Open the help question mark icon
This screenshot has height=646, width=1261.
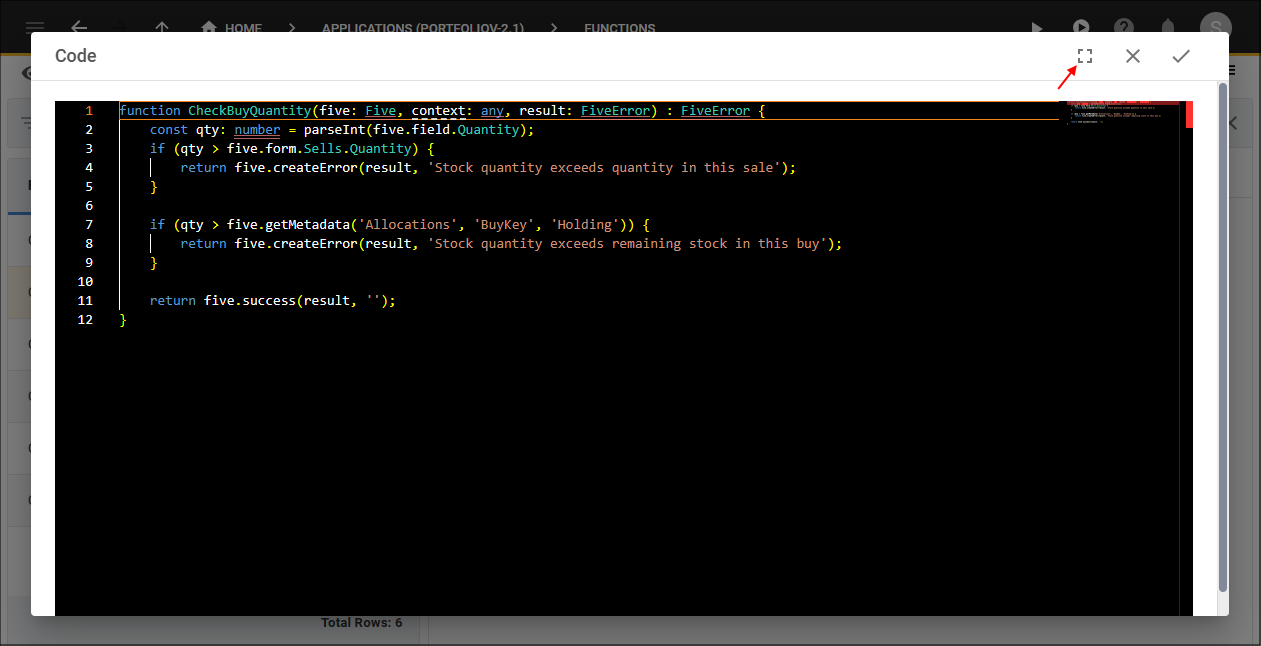pos(1125,28)
